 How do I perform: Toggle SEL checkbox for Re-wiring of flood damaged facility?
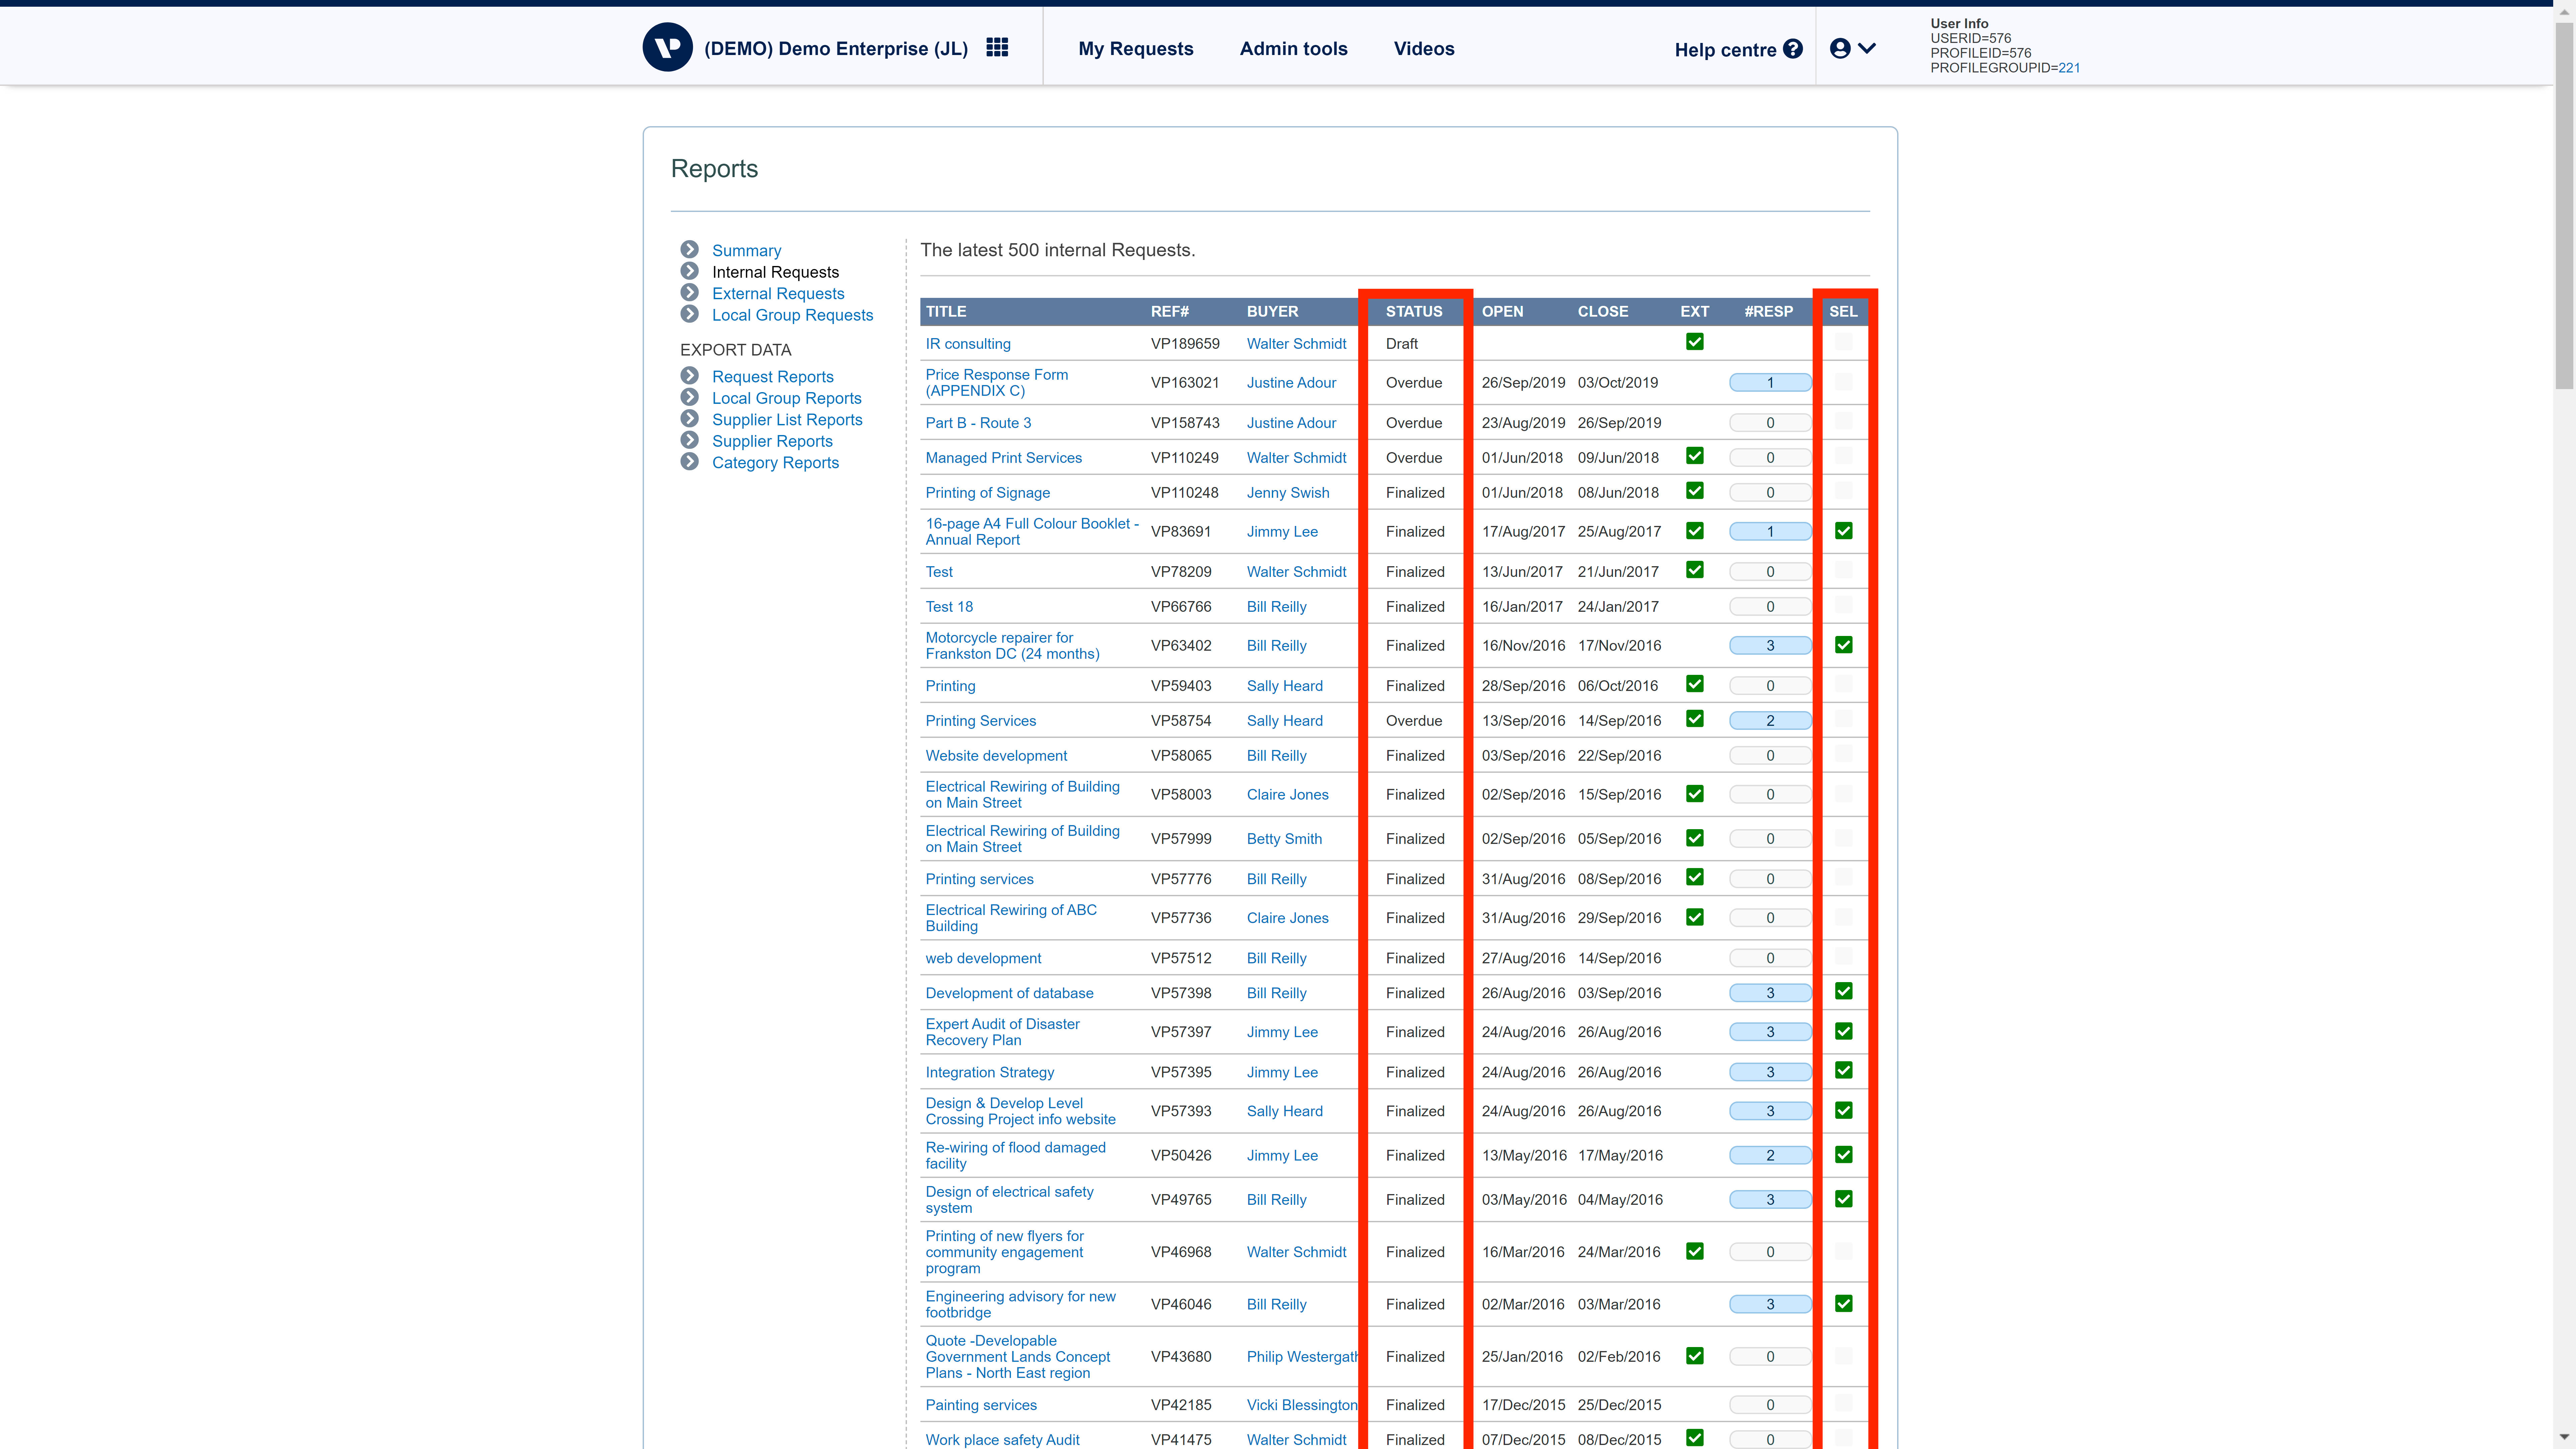click(1844, 1155)
